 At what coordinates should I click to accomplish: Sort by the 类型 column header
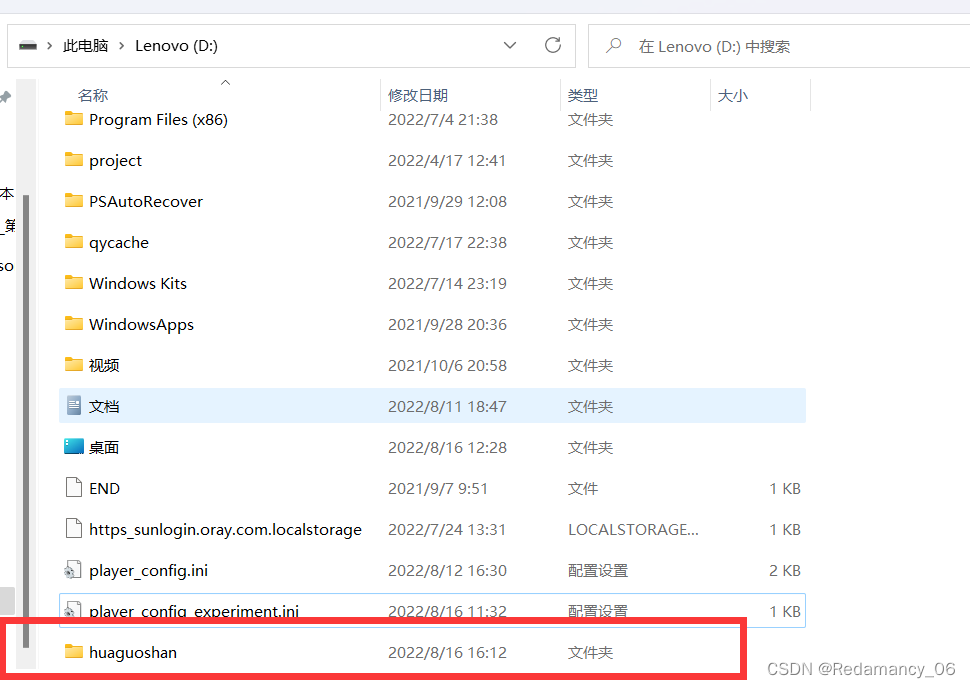pyautogui.click(x=583, y=95)
